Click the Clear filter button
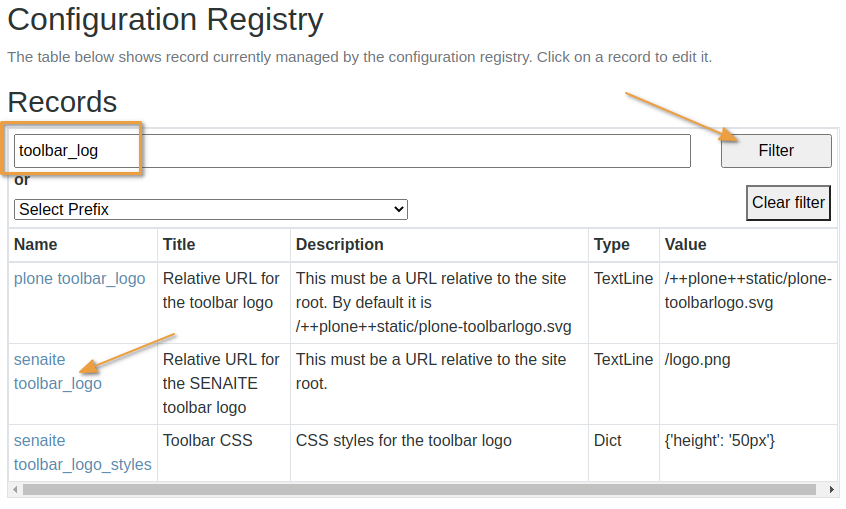Screen dimensions: 846x509 pyautogui.click(x=788, y=203)
